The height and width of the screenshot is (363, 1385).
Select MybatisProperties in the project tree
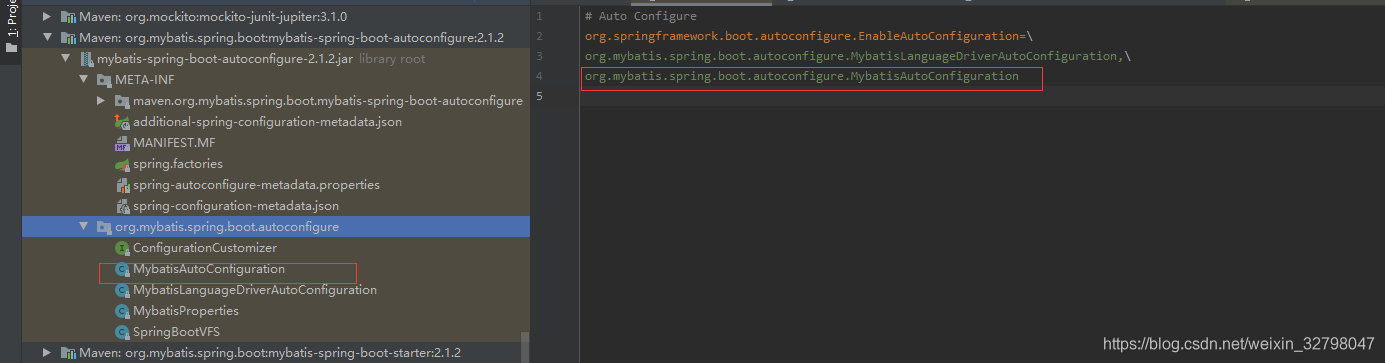click(x=186, y=311)
